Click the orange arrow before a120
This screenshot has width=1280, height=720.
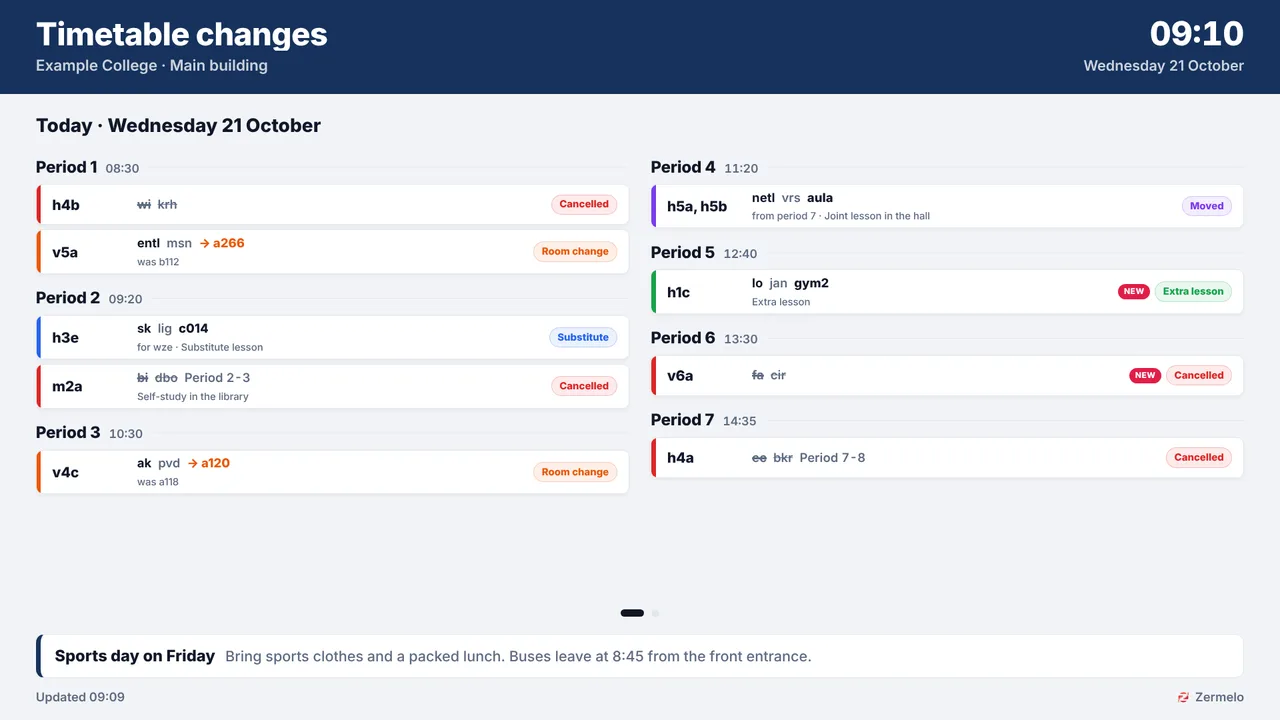192,463
